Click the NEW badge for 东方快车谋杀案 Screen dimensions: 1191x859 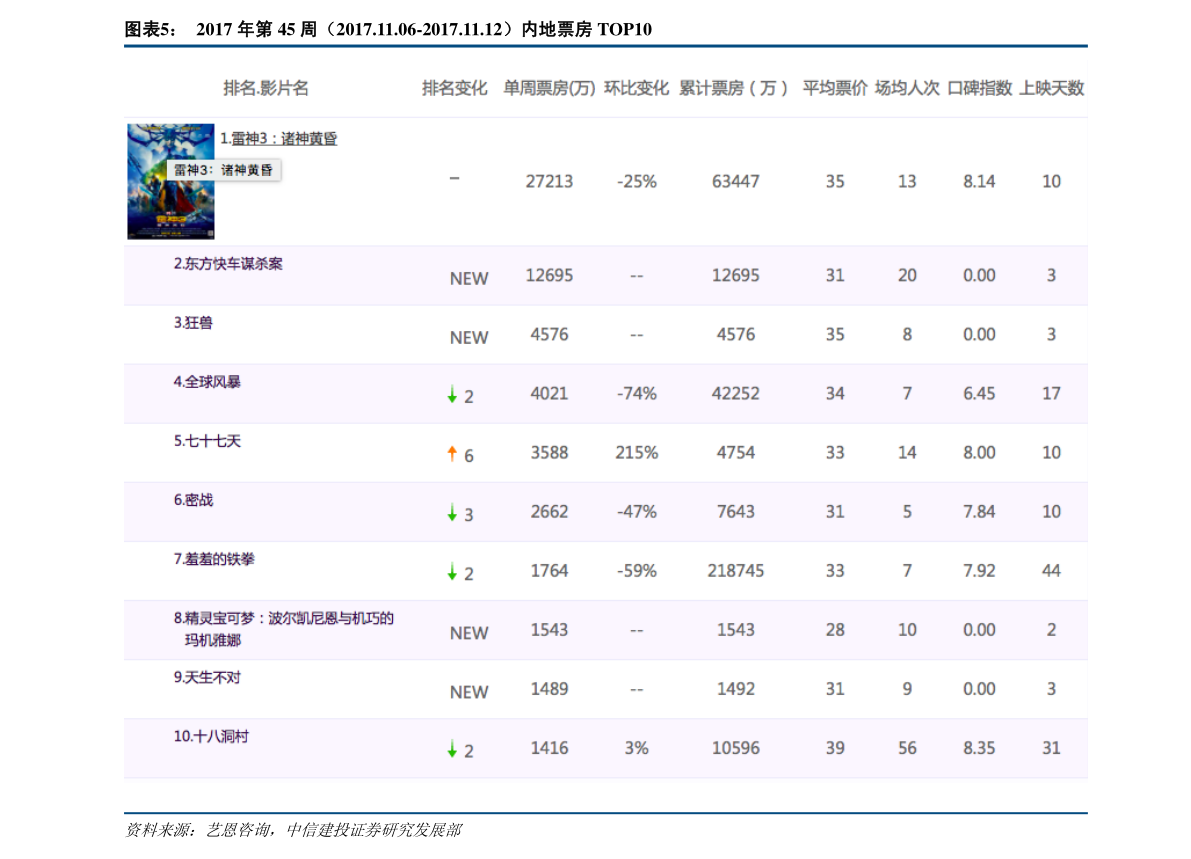pyautogui.click(x=469, y=279)
